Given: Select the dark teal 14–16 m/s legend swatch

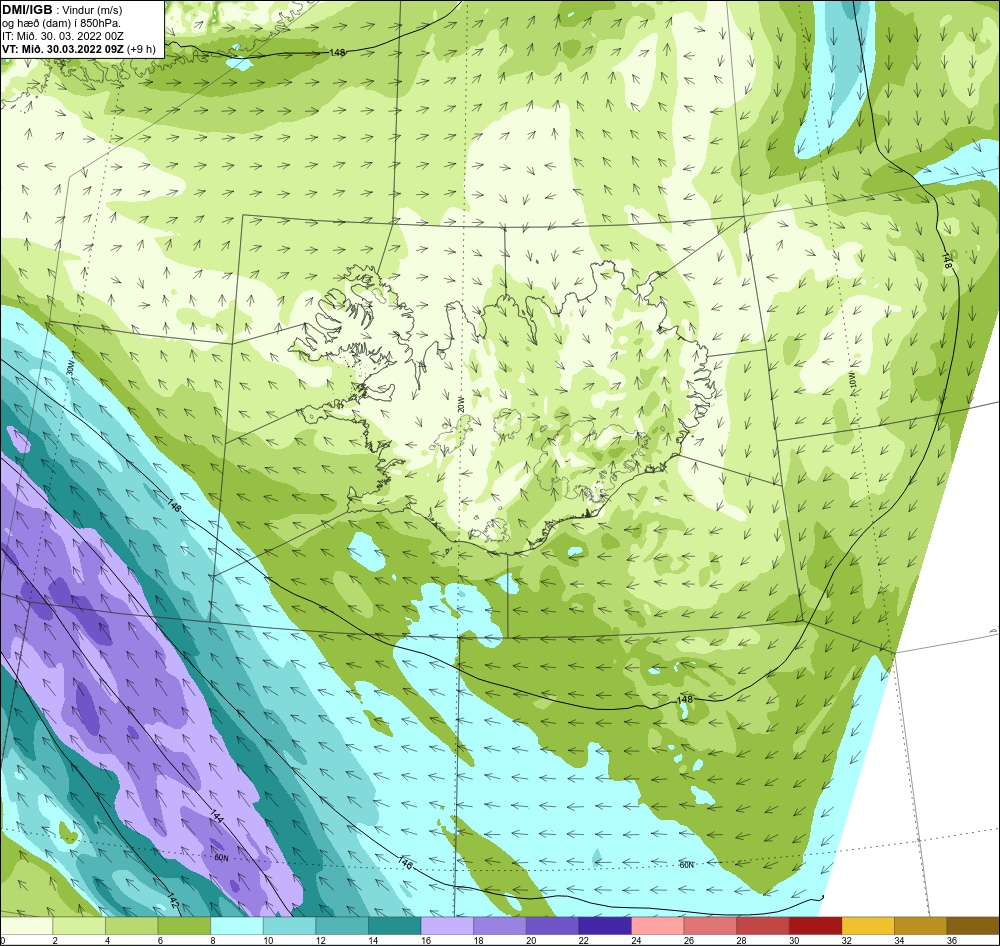Looking at the screenshot, I should (395, 926).
